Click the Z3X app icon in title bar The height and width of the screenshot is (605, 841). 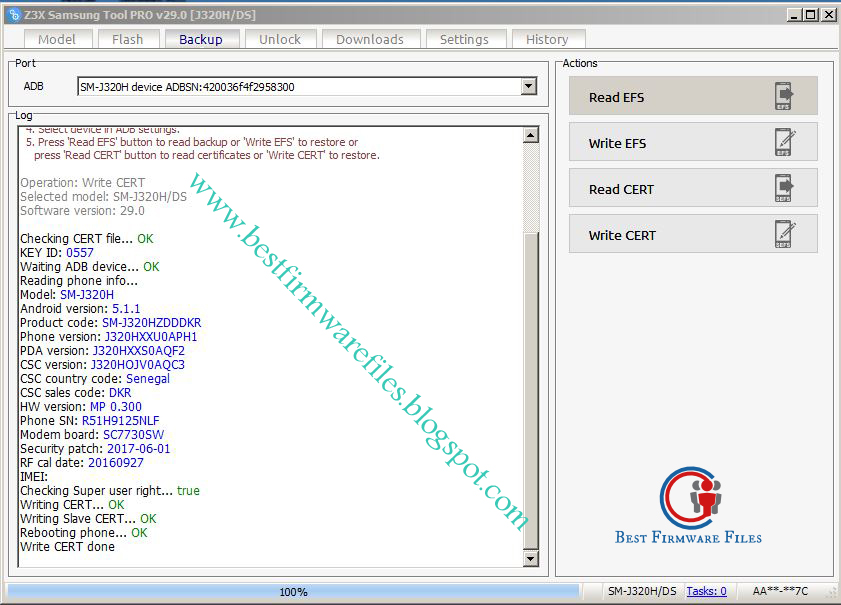(14, 15)
